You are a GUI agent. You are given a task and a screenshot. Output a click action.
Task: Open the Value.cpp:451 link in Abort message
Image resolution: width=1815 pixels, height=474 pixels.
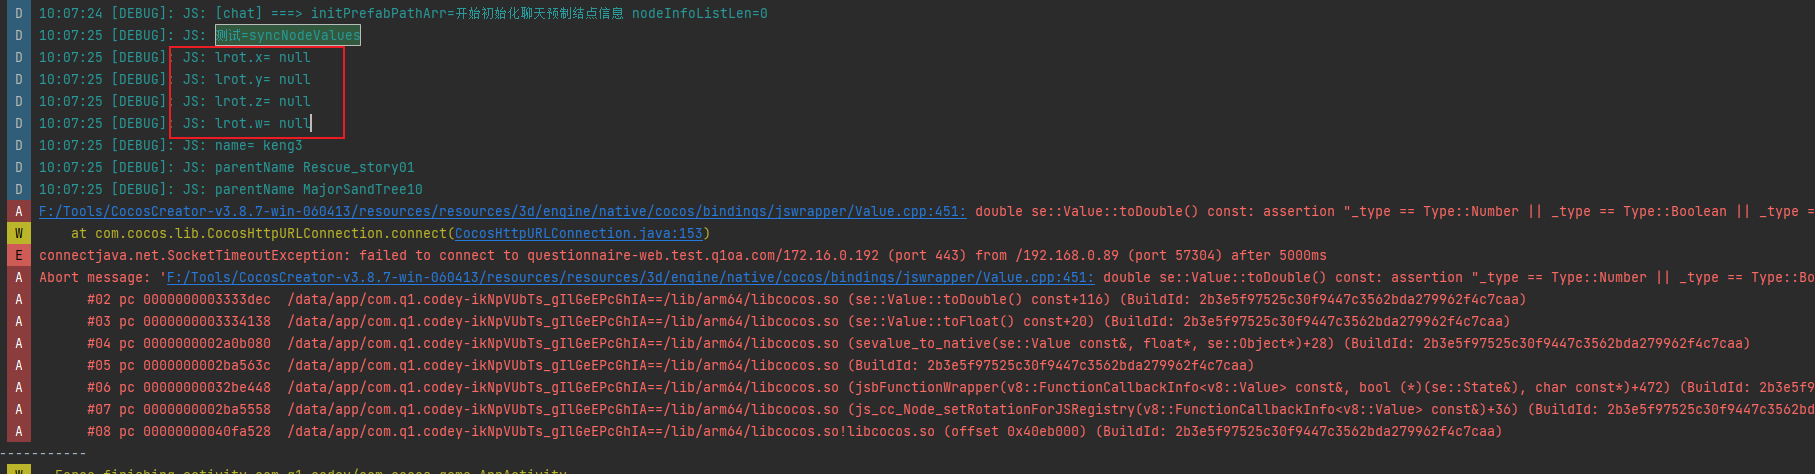[x=630, y=277]
